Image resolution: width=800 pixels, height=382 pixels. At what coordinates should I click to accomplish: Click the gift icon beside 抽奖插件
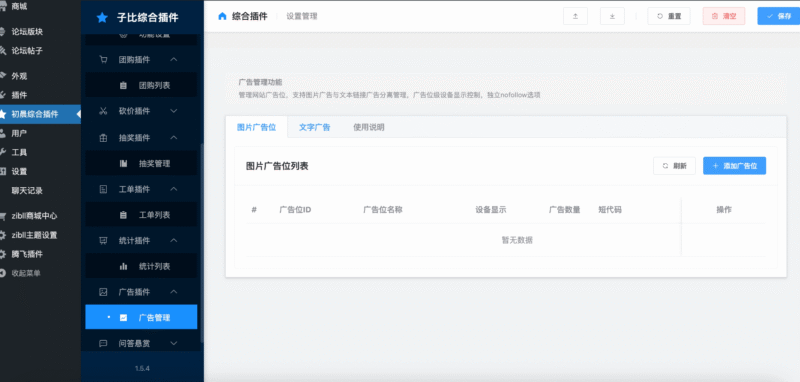(x=103, y=138)
